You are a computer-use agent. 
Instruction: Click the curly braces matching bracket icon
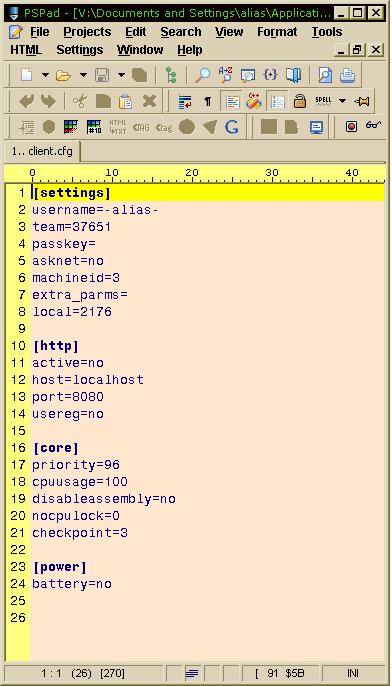pyautogui.click(x=270, y=75)
